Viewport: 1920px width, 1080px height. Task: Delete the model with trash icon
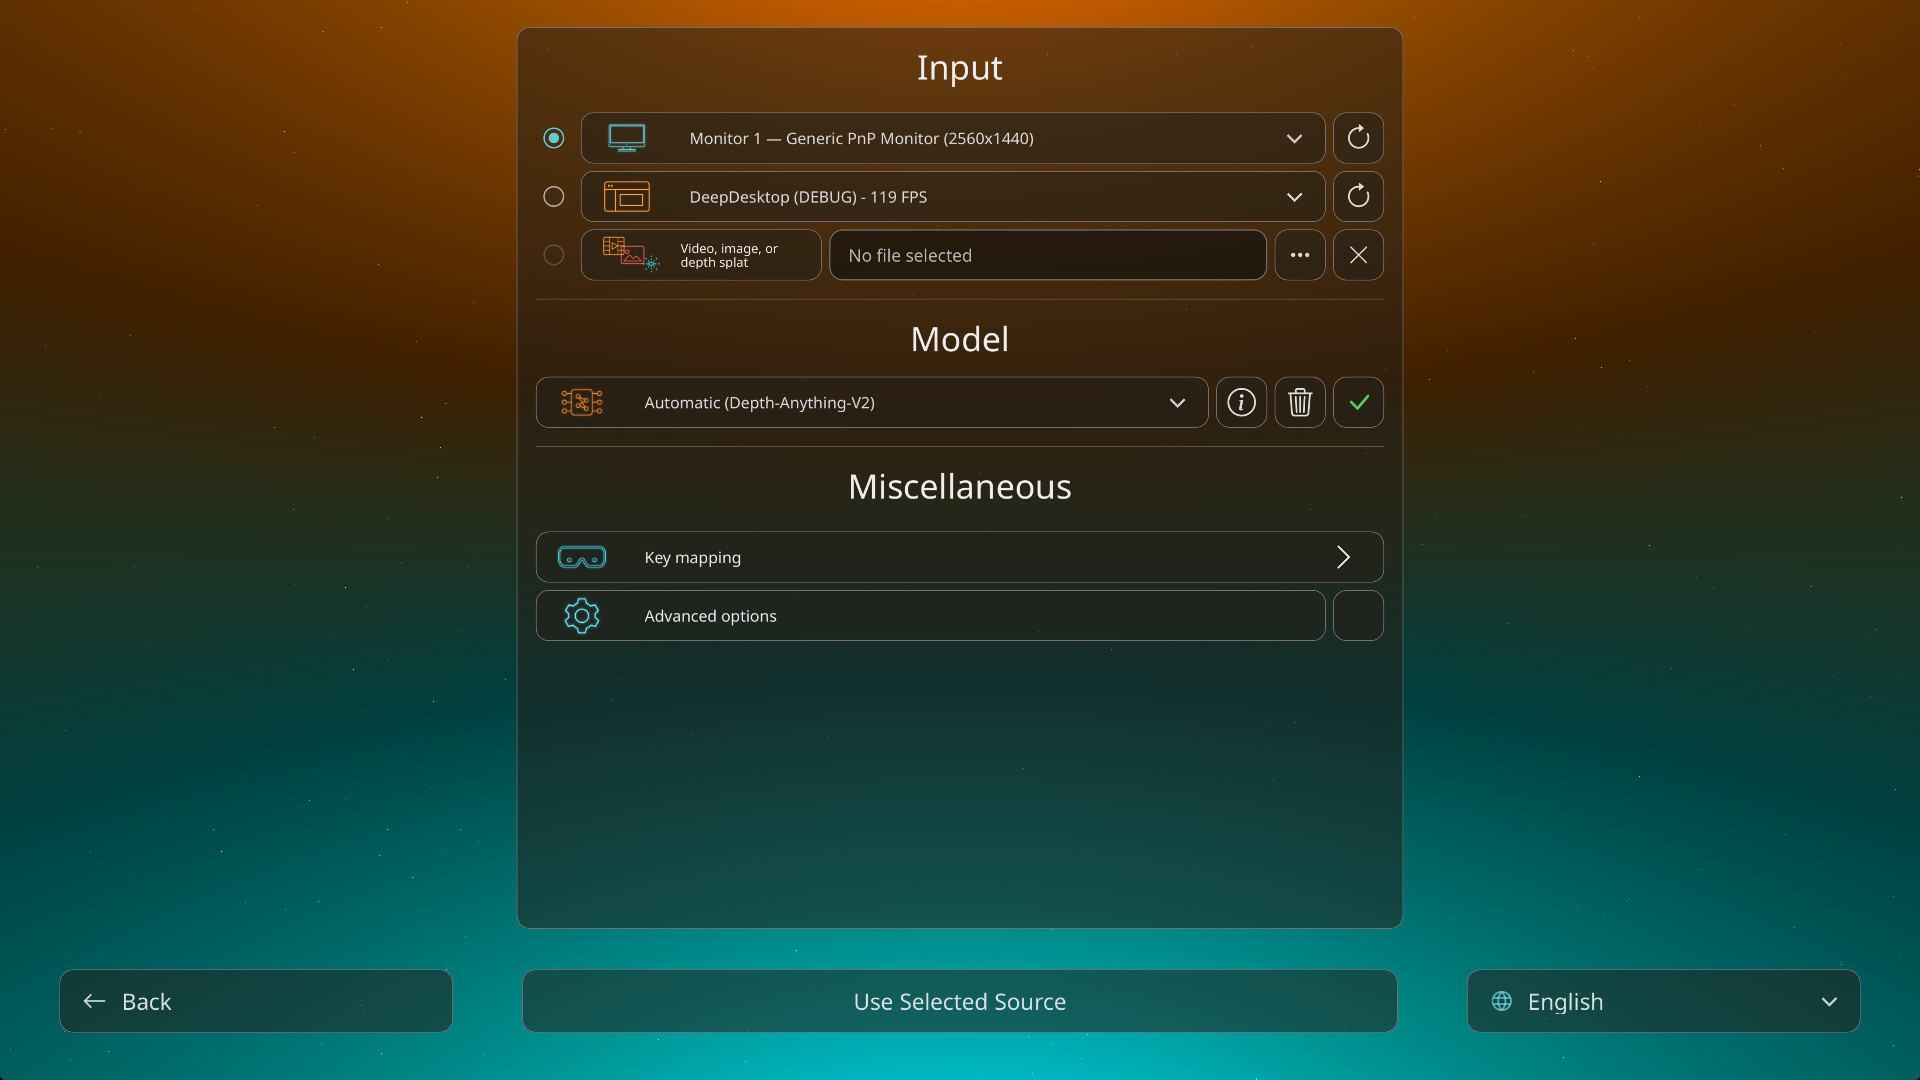1300,402
